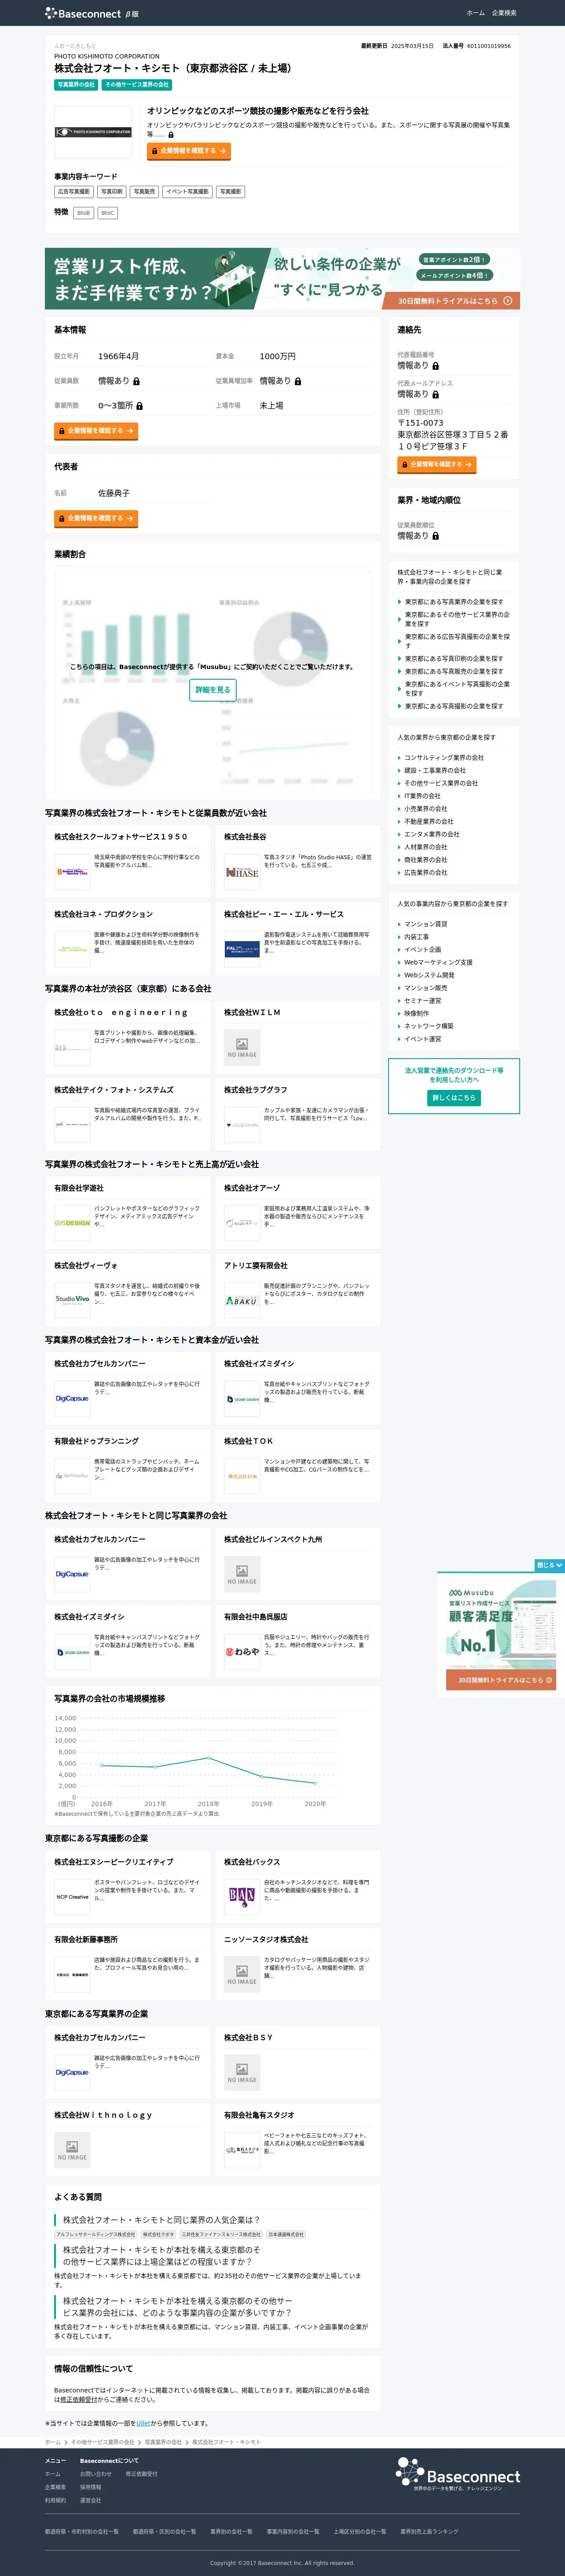Image resolution: width=565 pixels, height=2576 pixels.
Task: Open 株式会社ラブグラフ card
Action: click(298, 1115)
